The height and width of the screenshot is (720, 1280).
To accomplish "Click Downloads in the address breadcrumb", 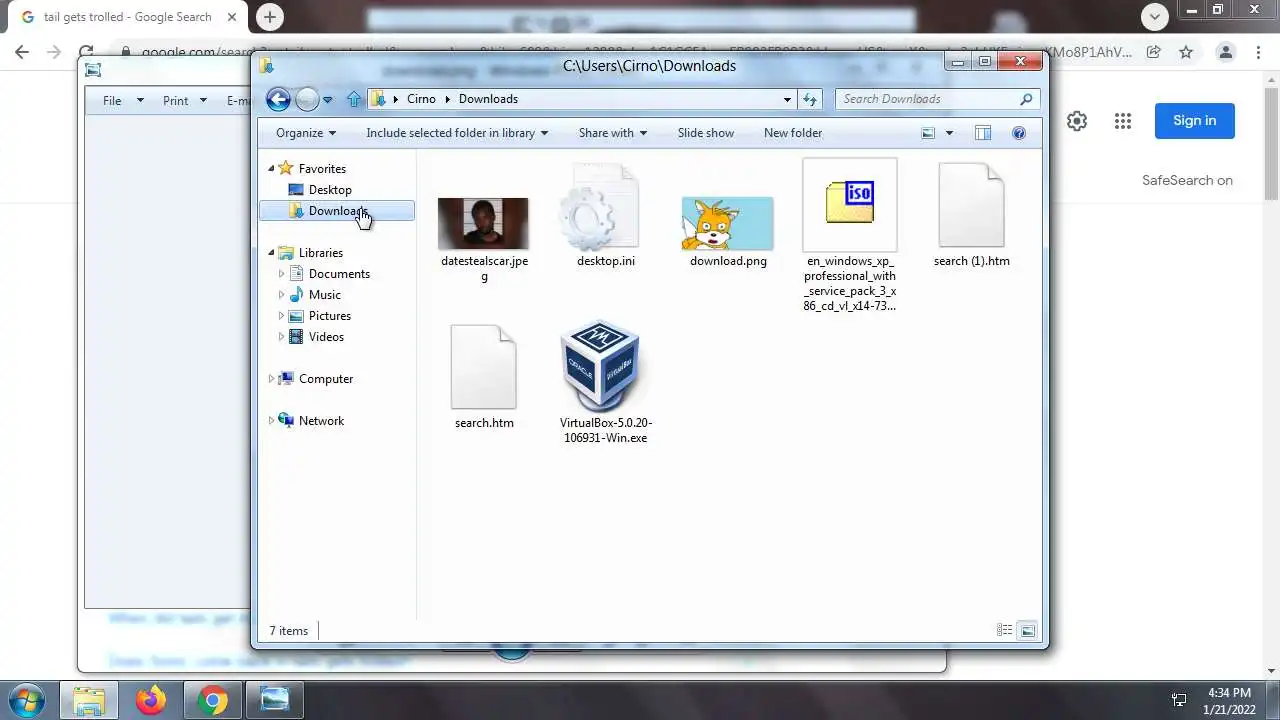I will (x=488, y=99).
